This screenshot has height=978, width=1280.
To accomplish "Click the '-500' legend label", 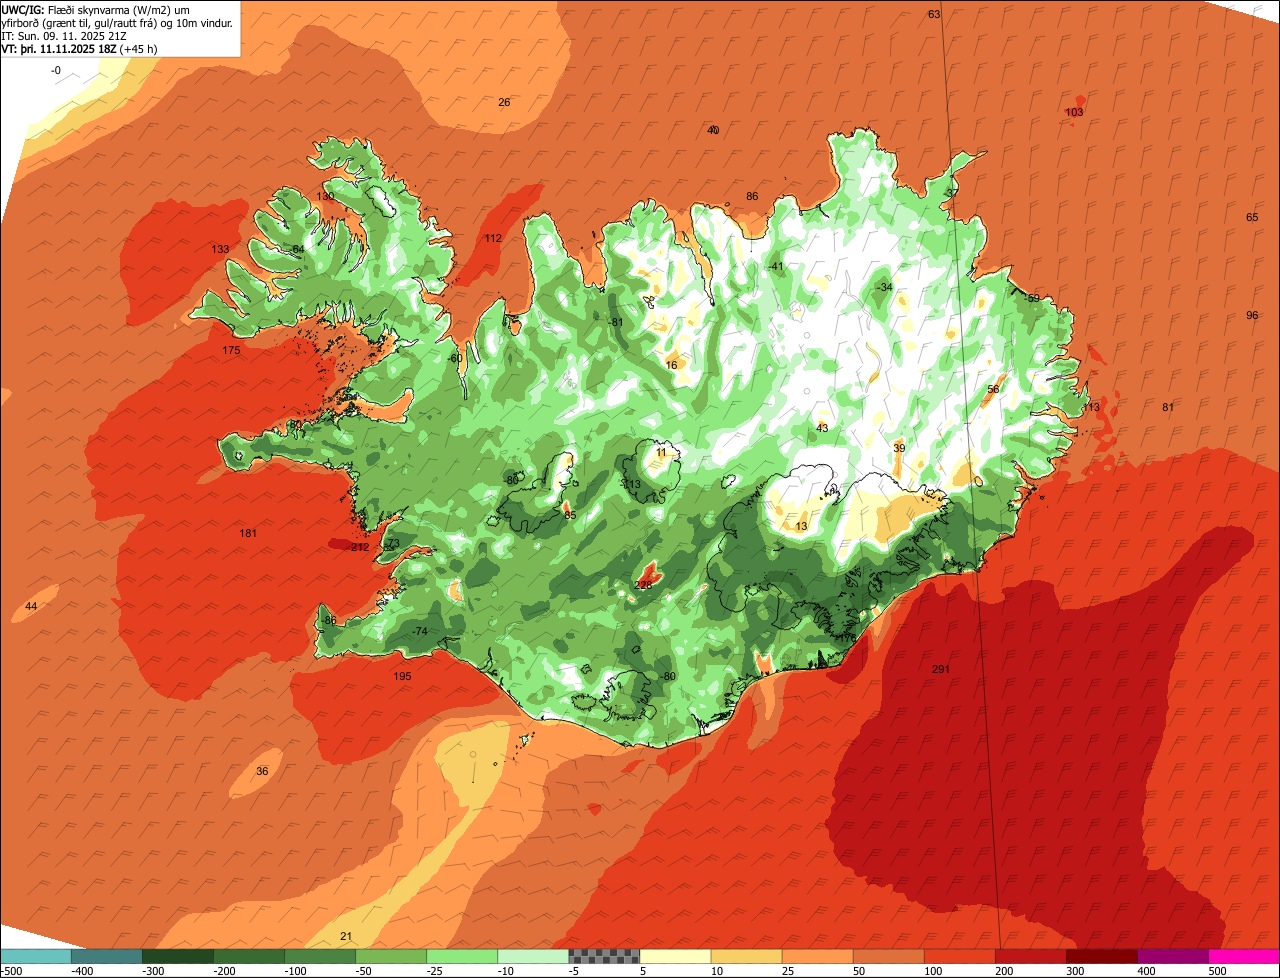I will tap(10, 971).
